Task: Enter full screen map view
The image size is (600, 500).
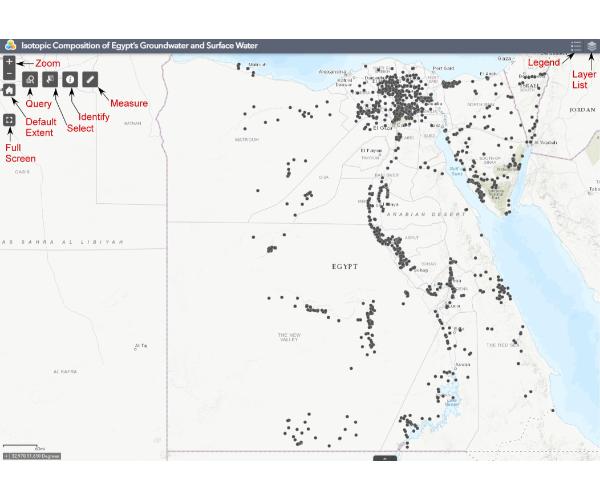Action: [x=9, y=121]
